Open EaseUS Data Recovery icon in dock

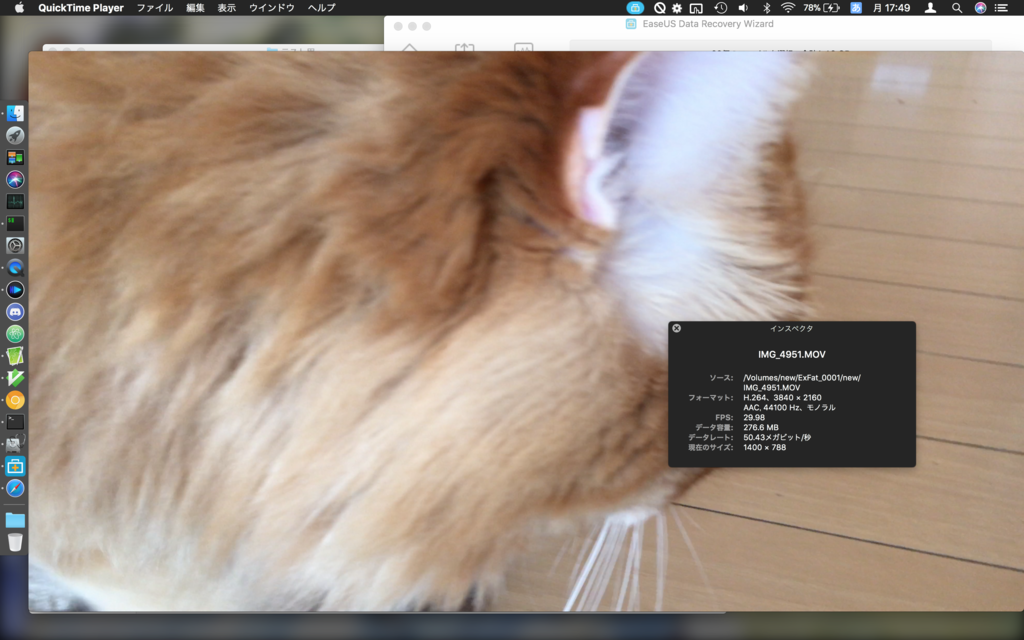[15, 466]
